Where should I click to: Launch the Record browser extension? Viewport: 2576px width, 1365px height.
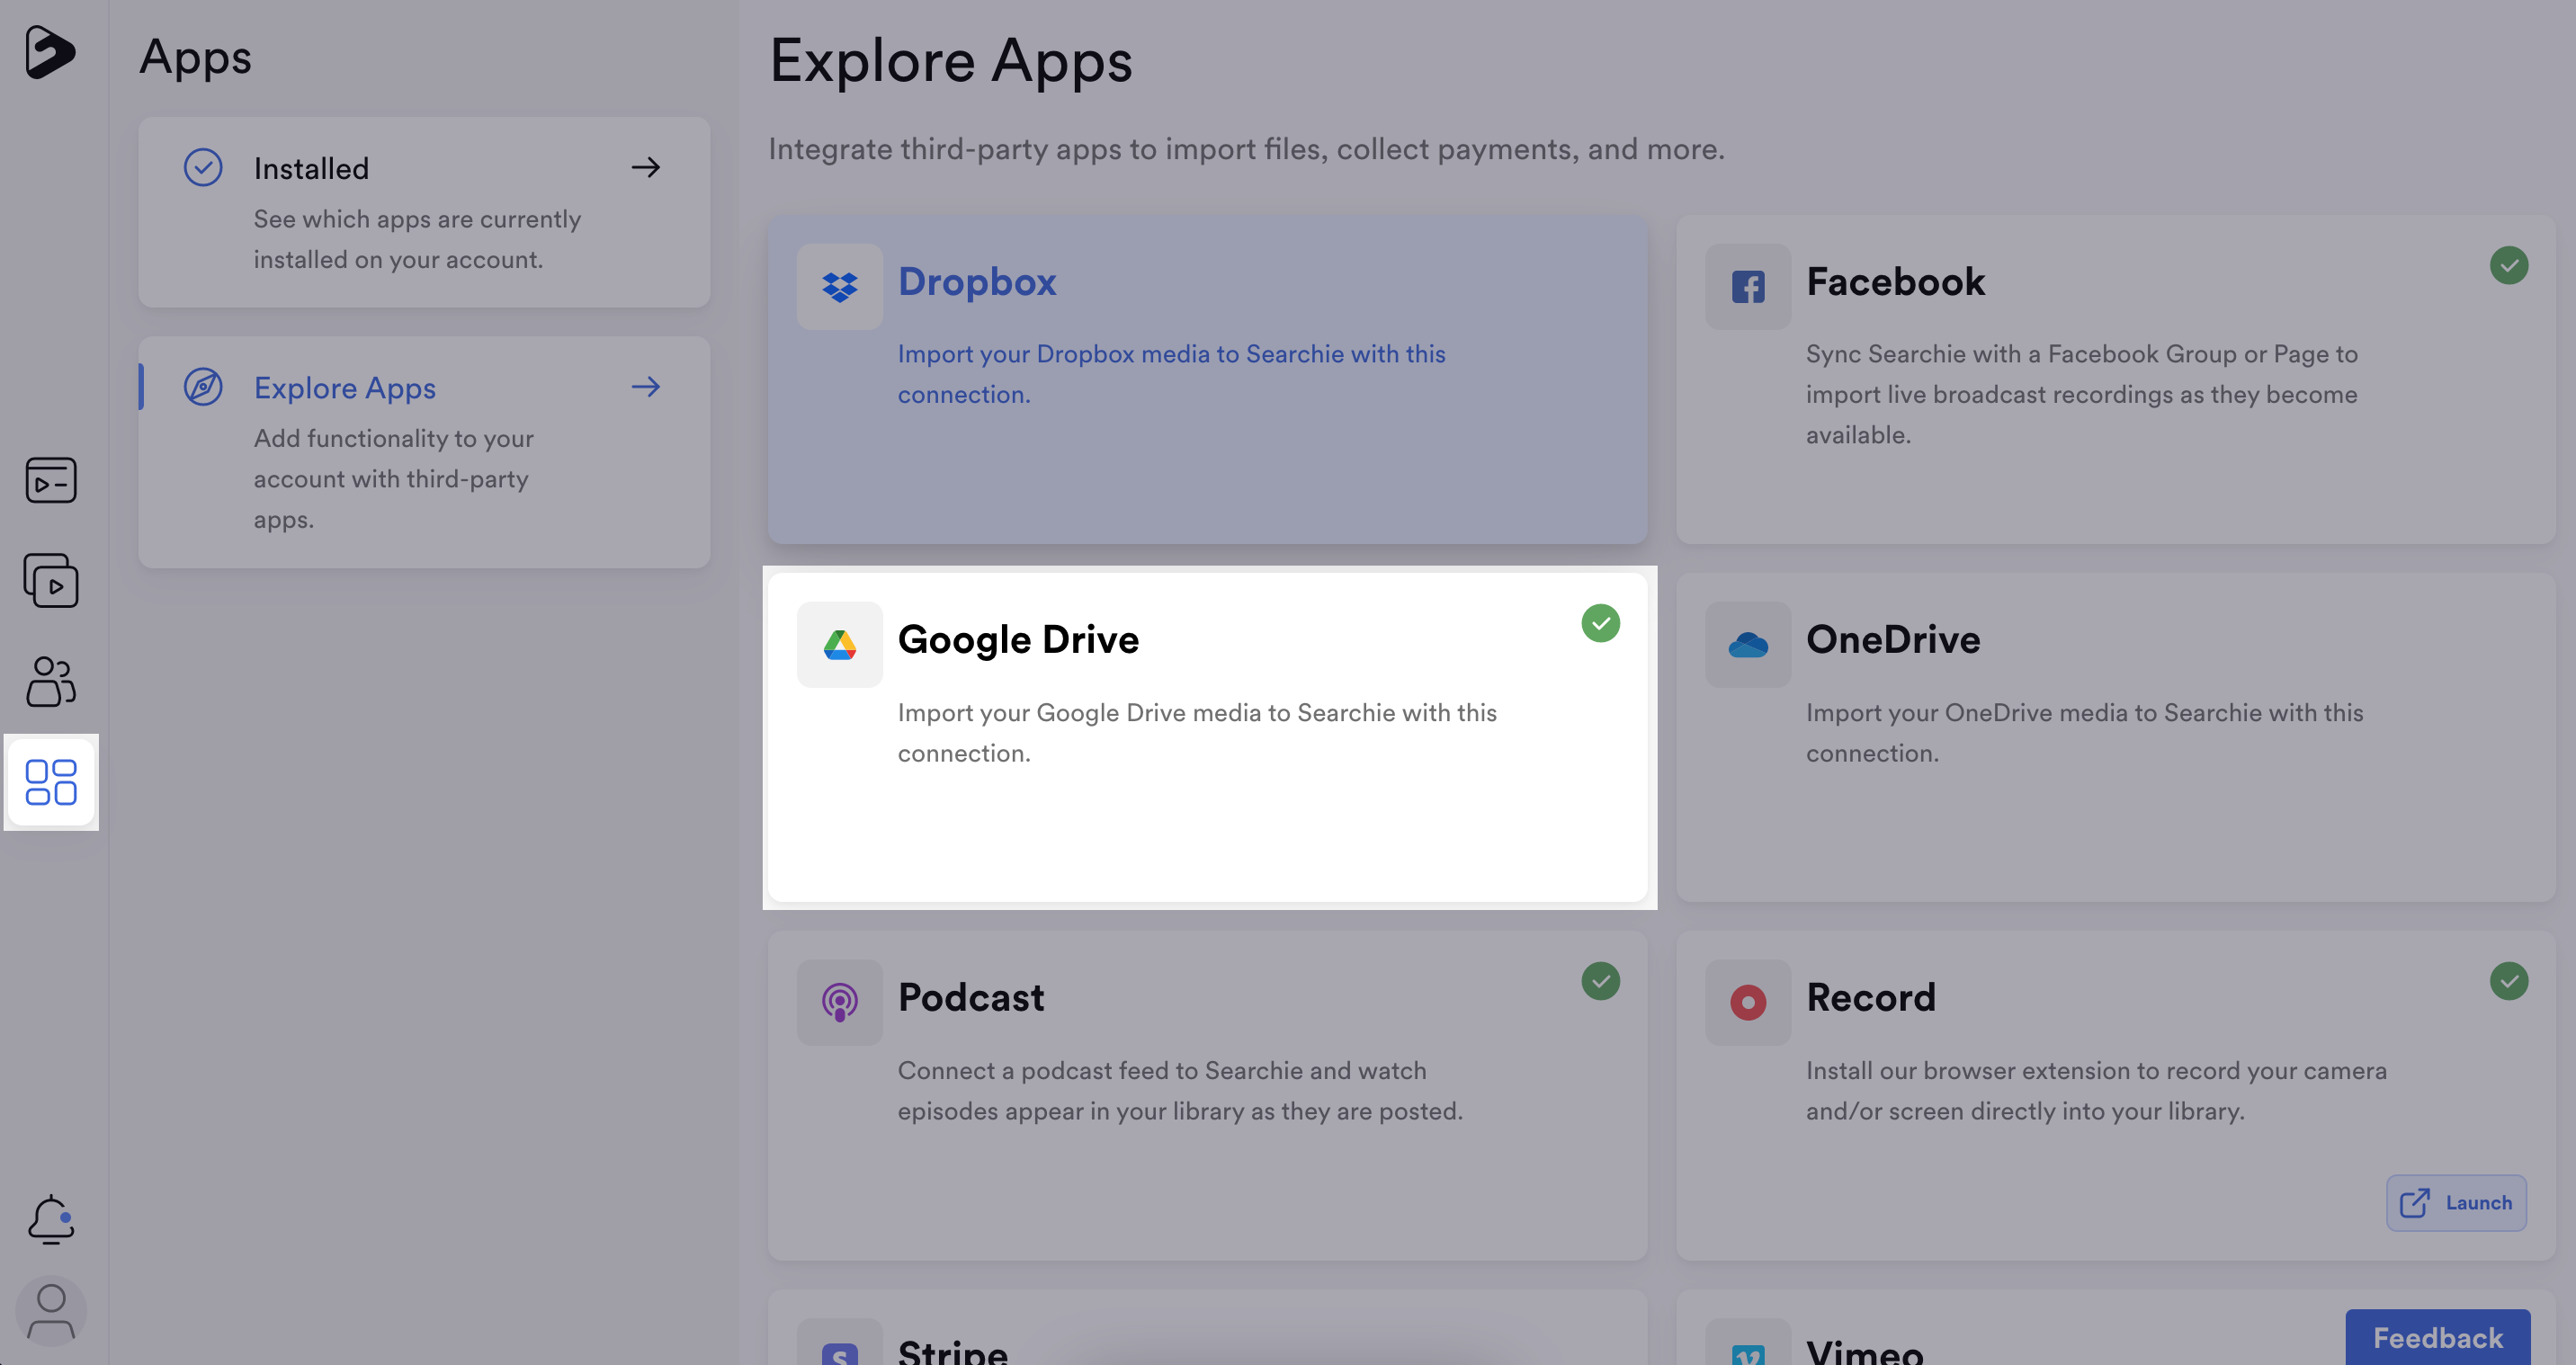(2456, 1203)
